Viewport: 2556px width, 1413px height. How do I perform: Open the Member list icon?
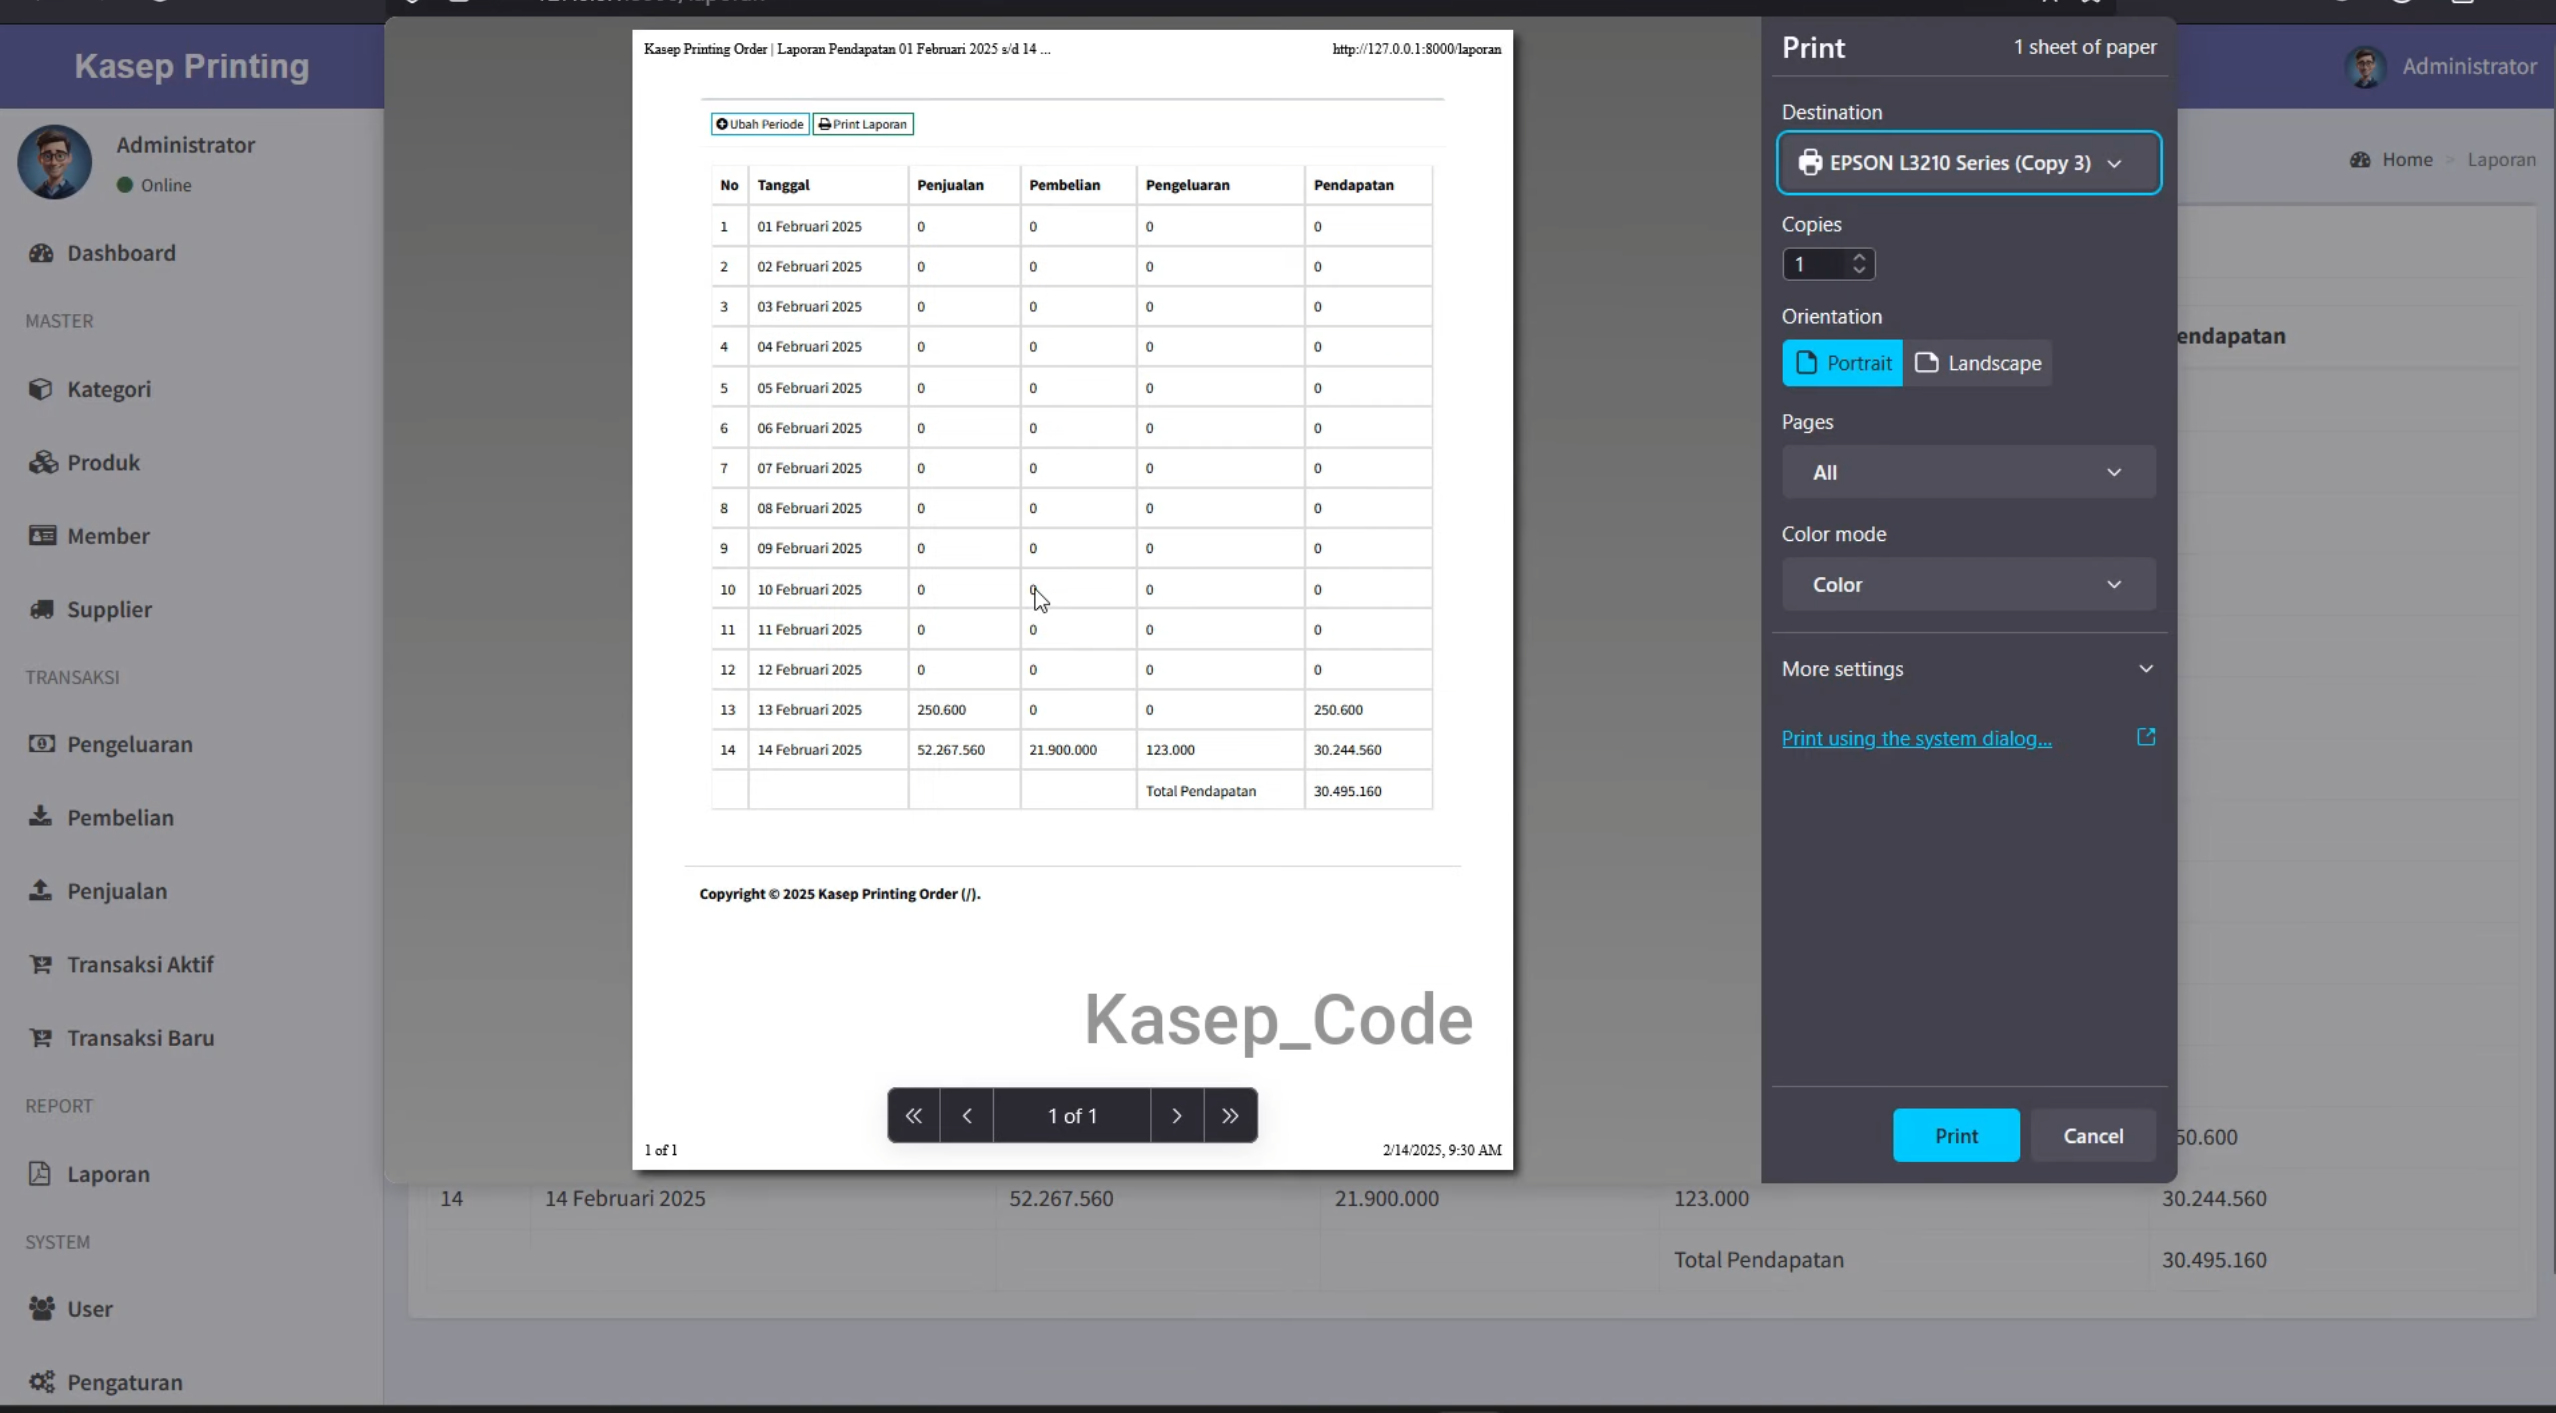[x=41, y=536]
